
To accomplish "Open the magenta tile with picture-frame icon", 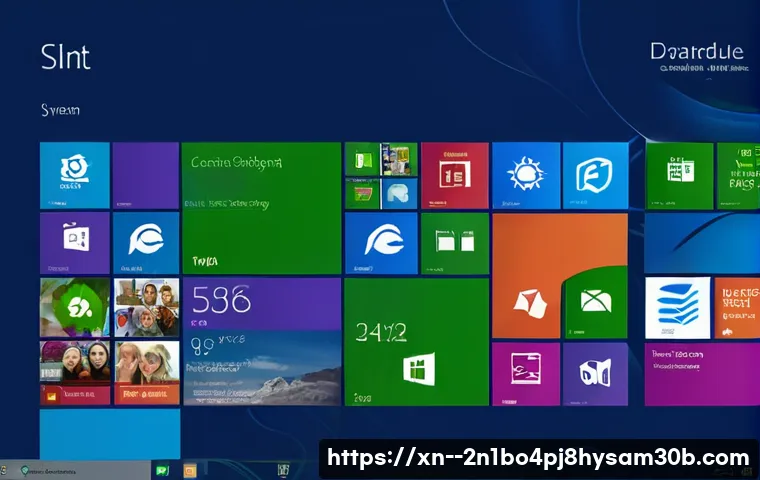I will pyautogui.click(x=526, y=374).
